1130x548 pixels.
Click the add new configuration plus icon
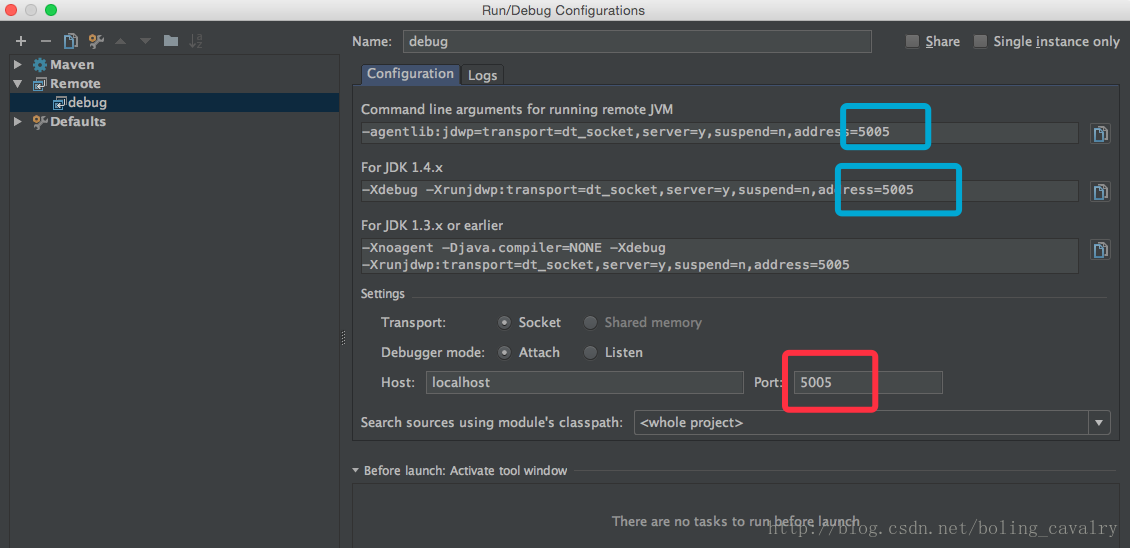(20, 41)
